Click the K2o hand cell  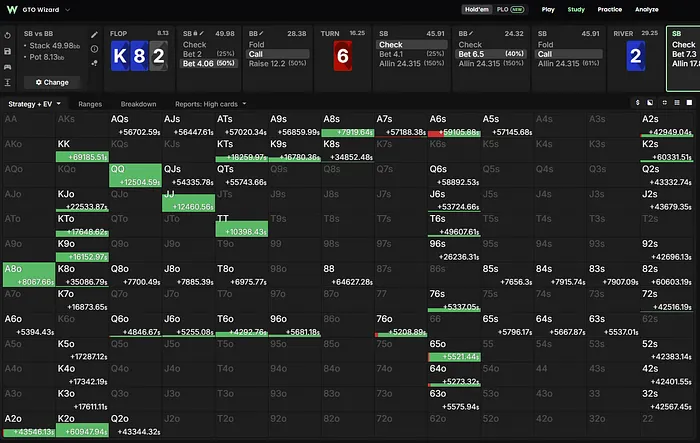(x=82, y=425)
